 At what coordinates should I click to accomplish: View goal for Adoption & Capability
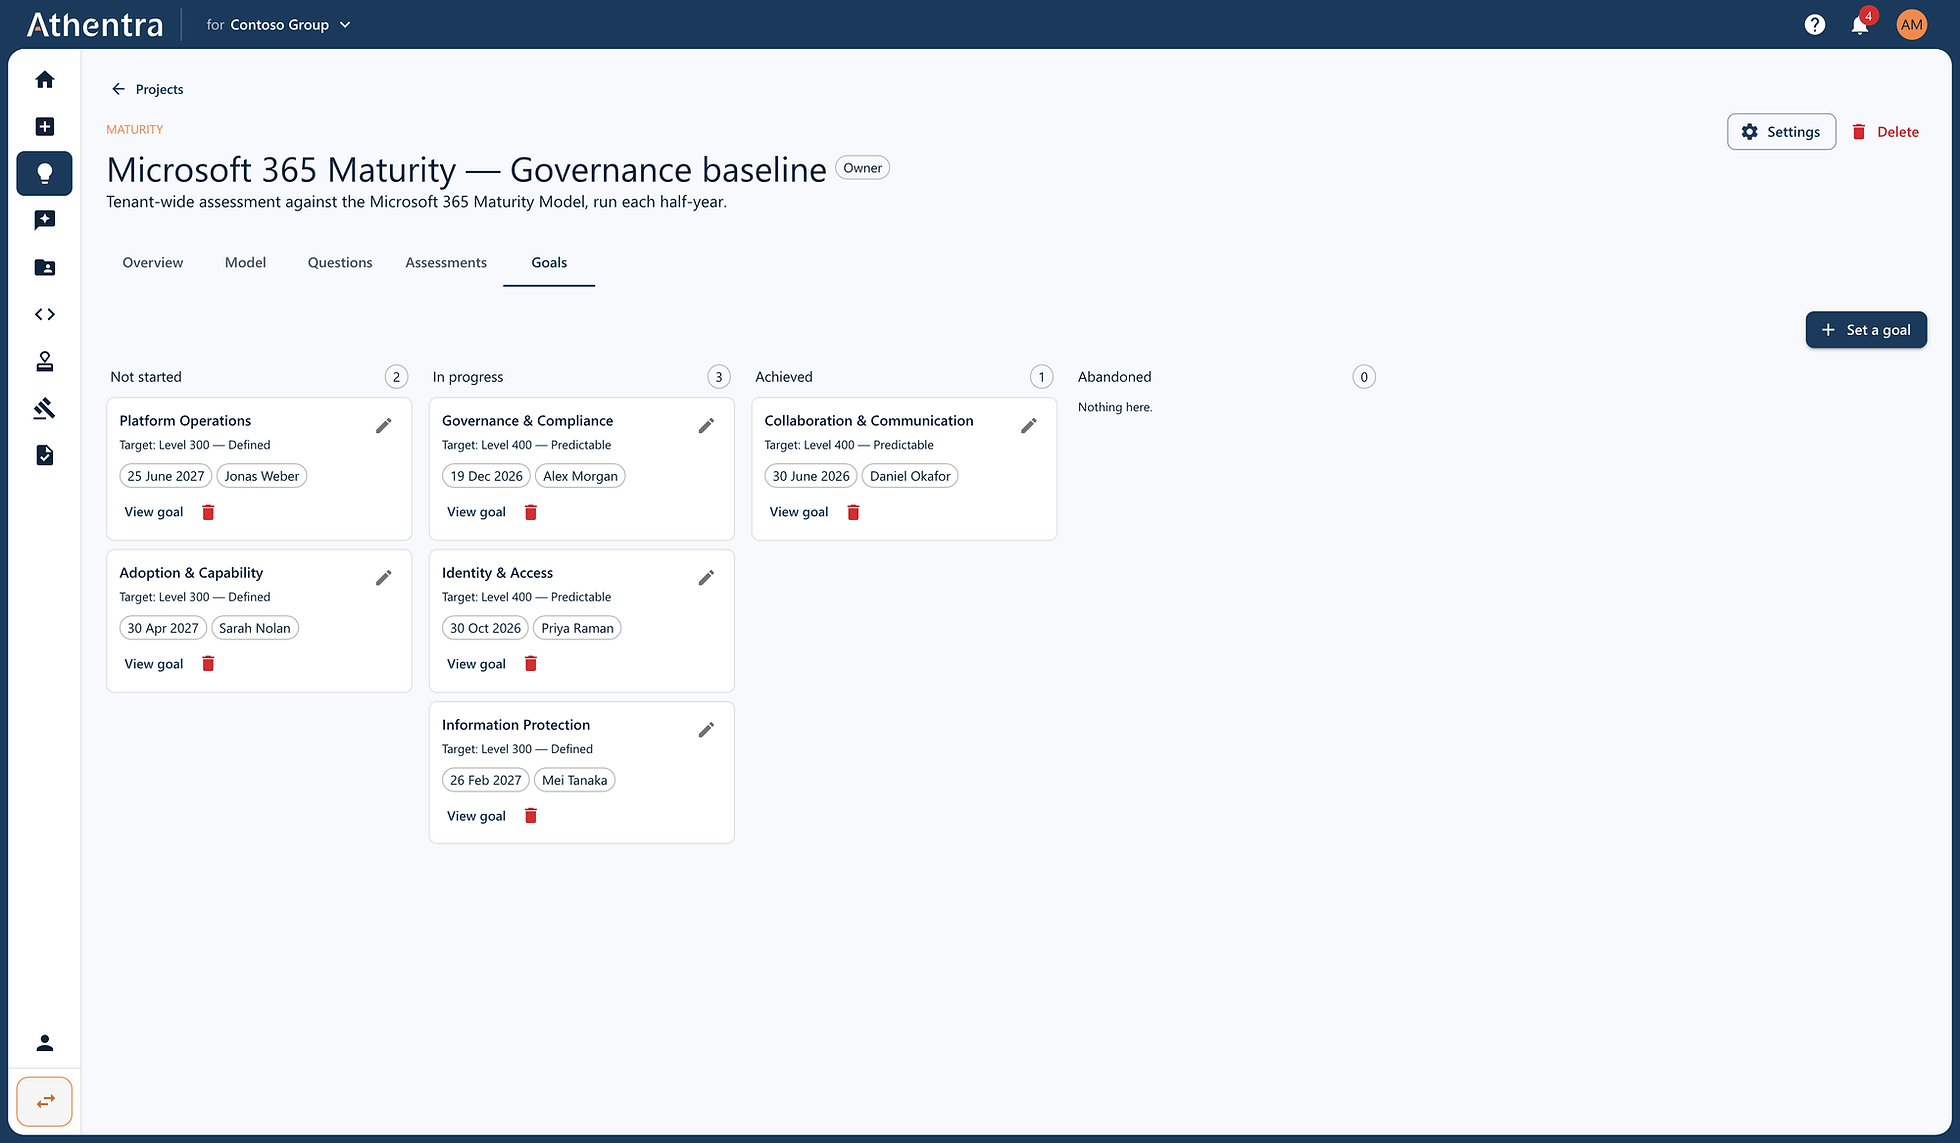coord(154,664)
